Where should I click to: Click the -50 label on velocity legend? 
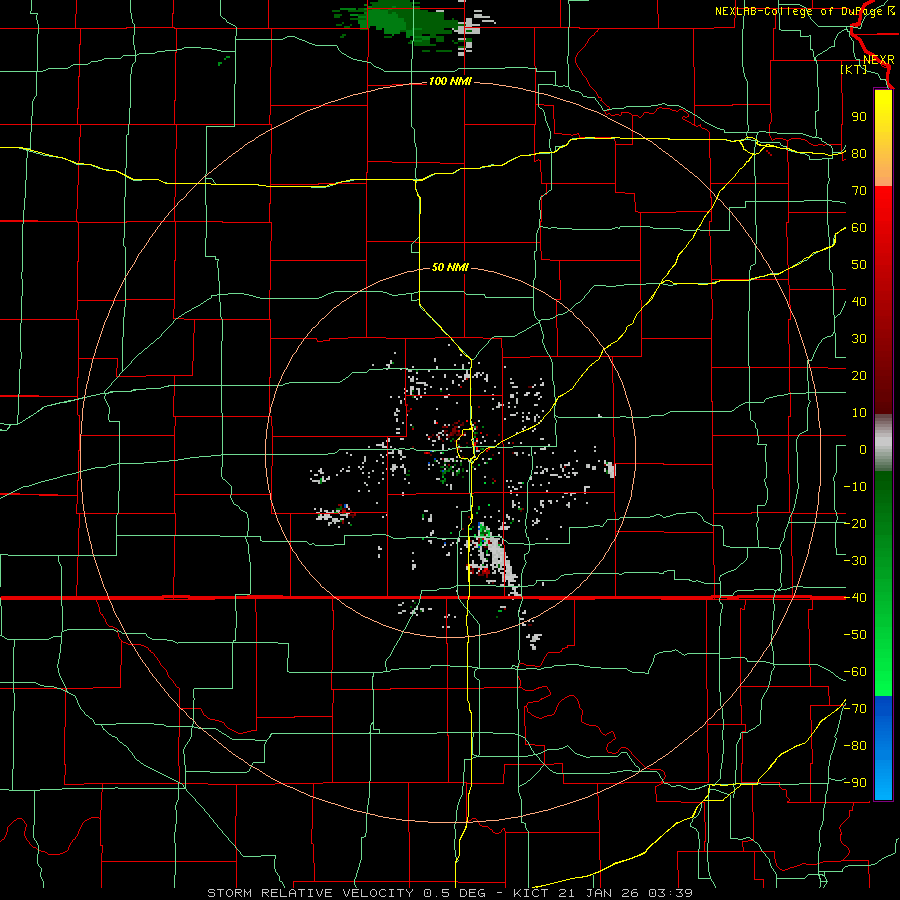pos(855,635)
